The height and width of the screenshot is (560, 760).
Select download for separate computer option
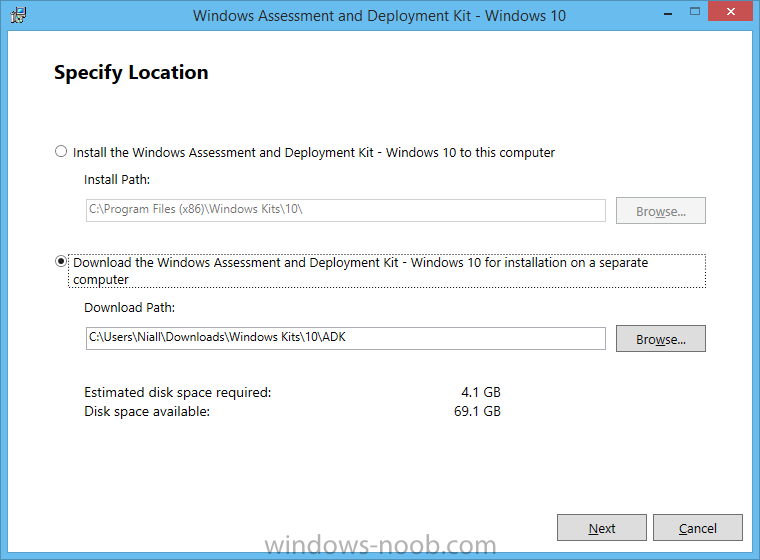pos(61,262)
